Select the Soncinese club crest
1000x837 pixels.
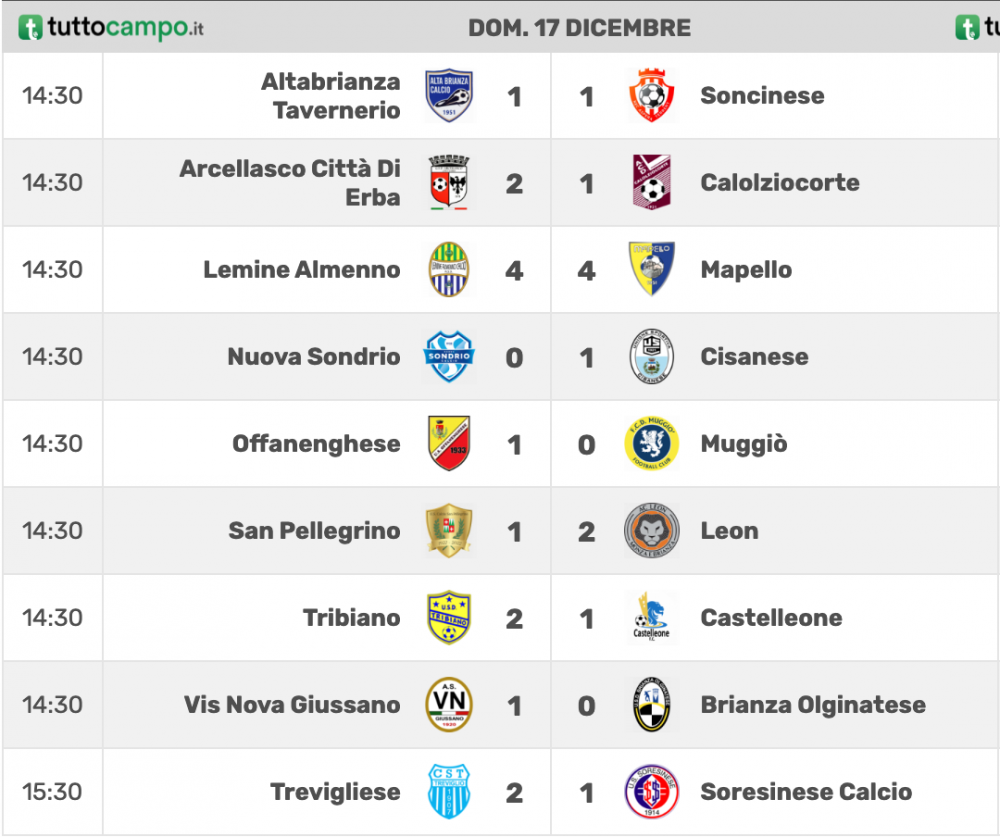[651, 96]
